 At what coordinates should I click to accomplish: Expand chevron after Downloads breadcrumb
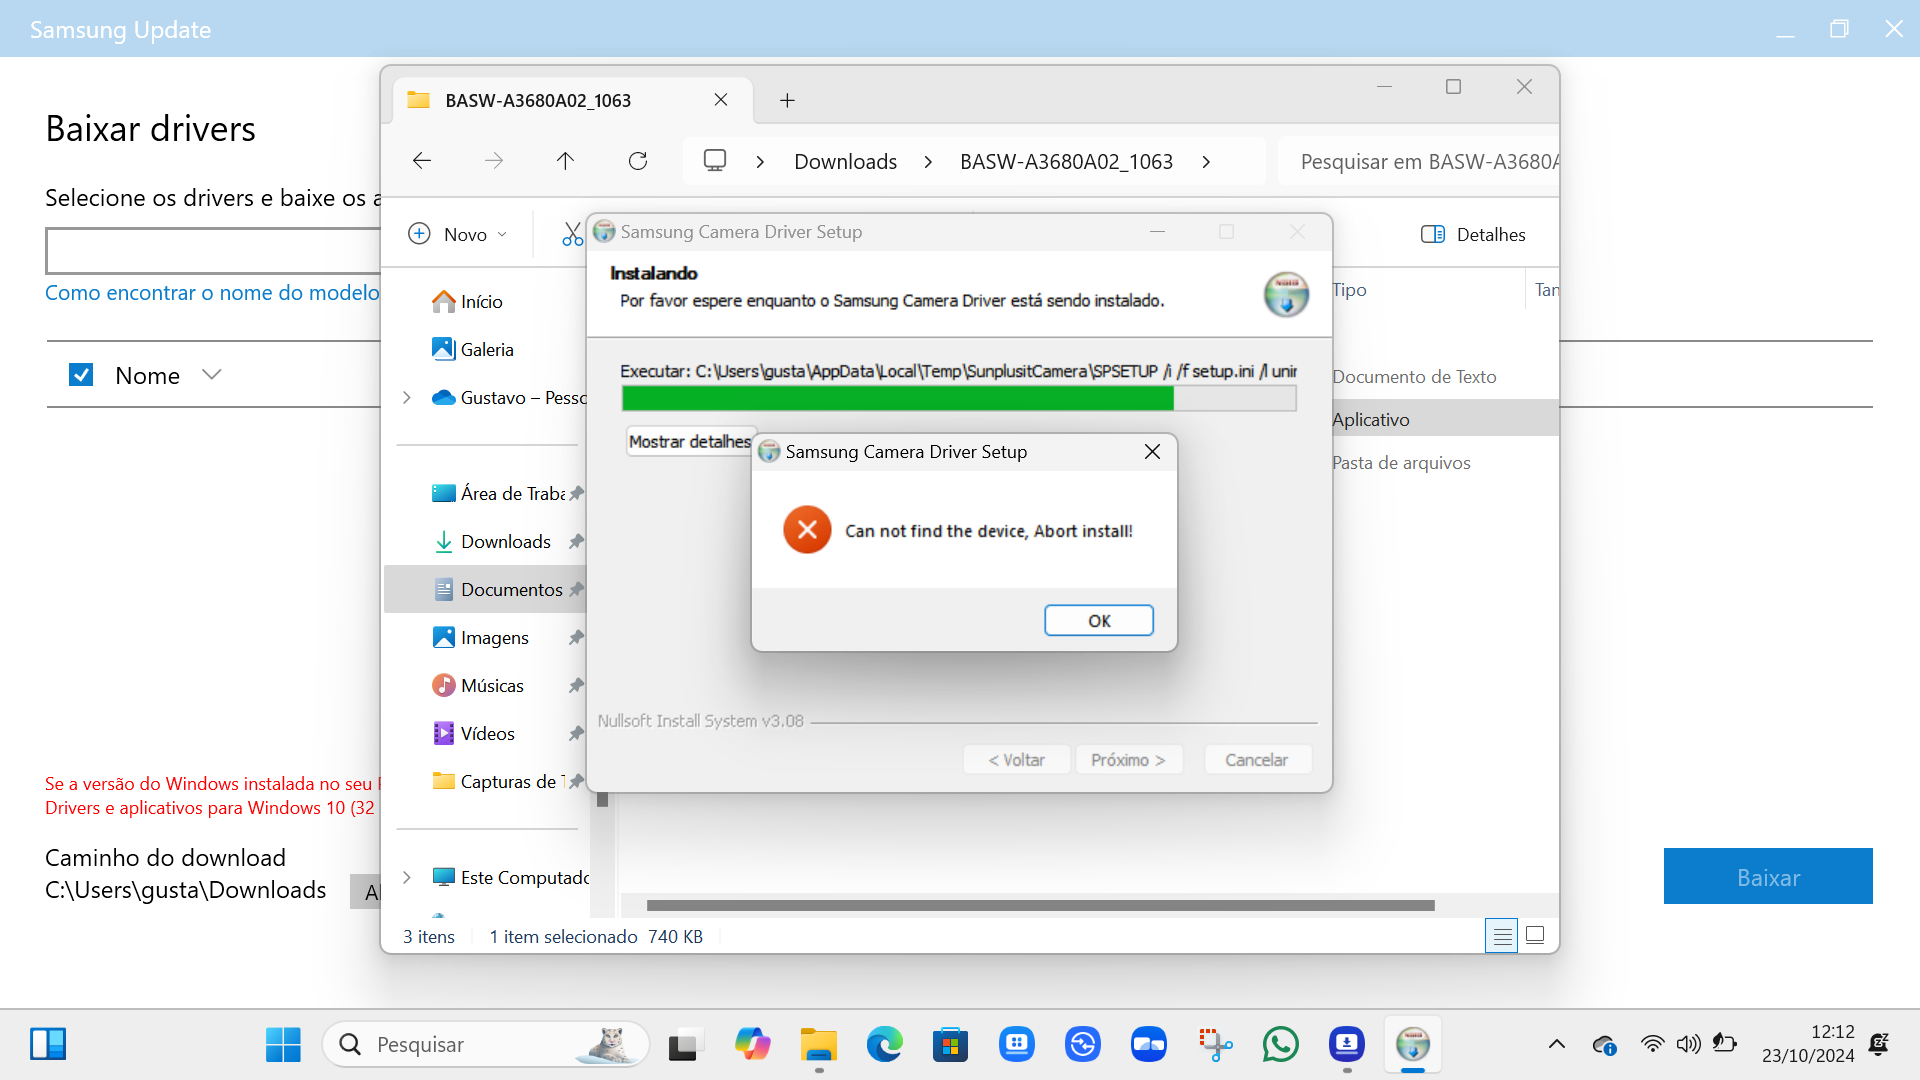coord(928,162)
